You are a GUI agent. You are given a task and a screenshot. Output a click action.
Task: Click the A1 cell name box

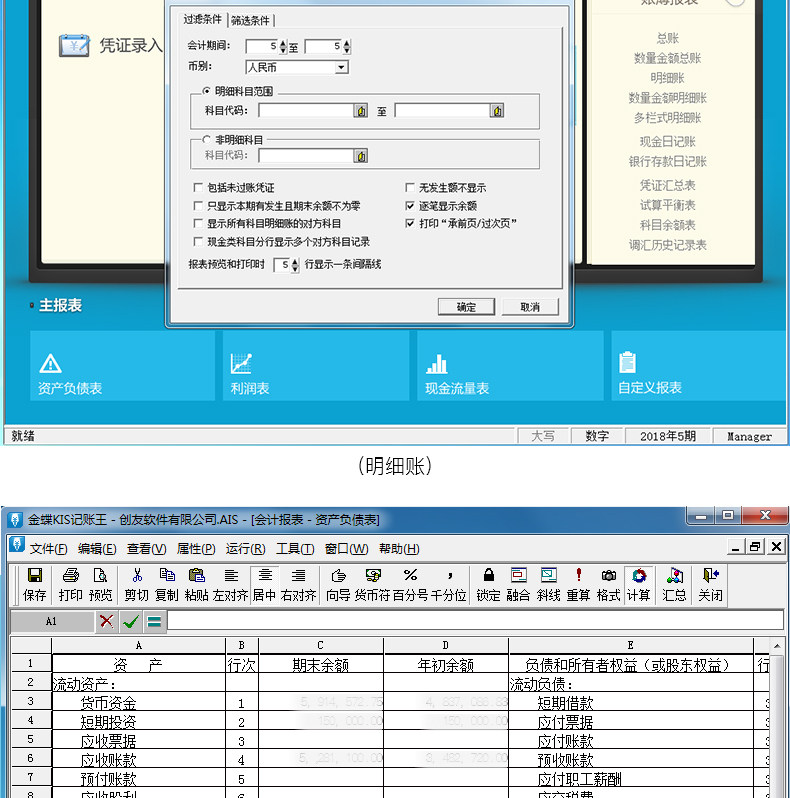[x=51, y=621]
